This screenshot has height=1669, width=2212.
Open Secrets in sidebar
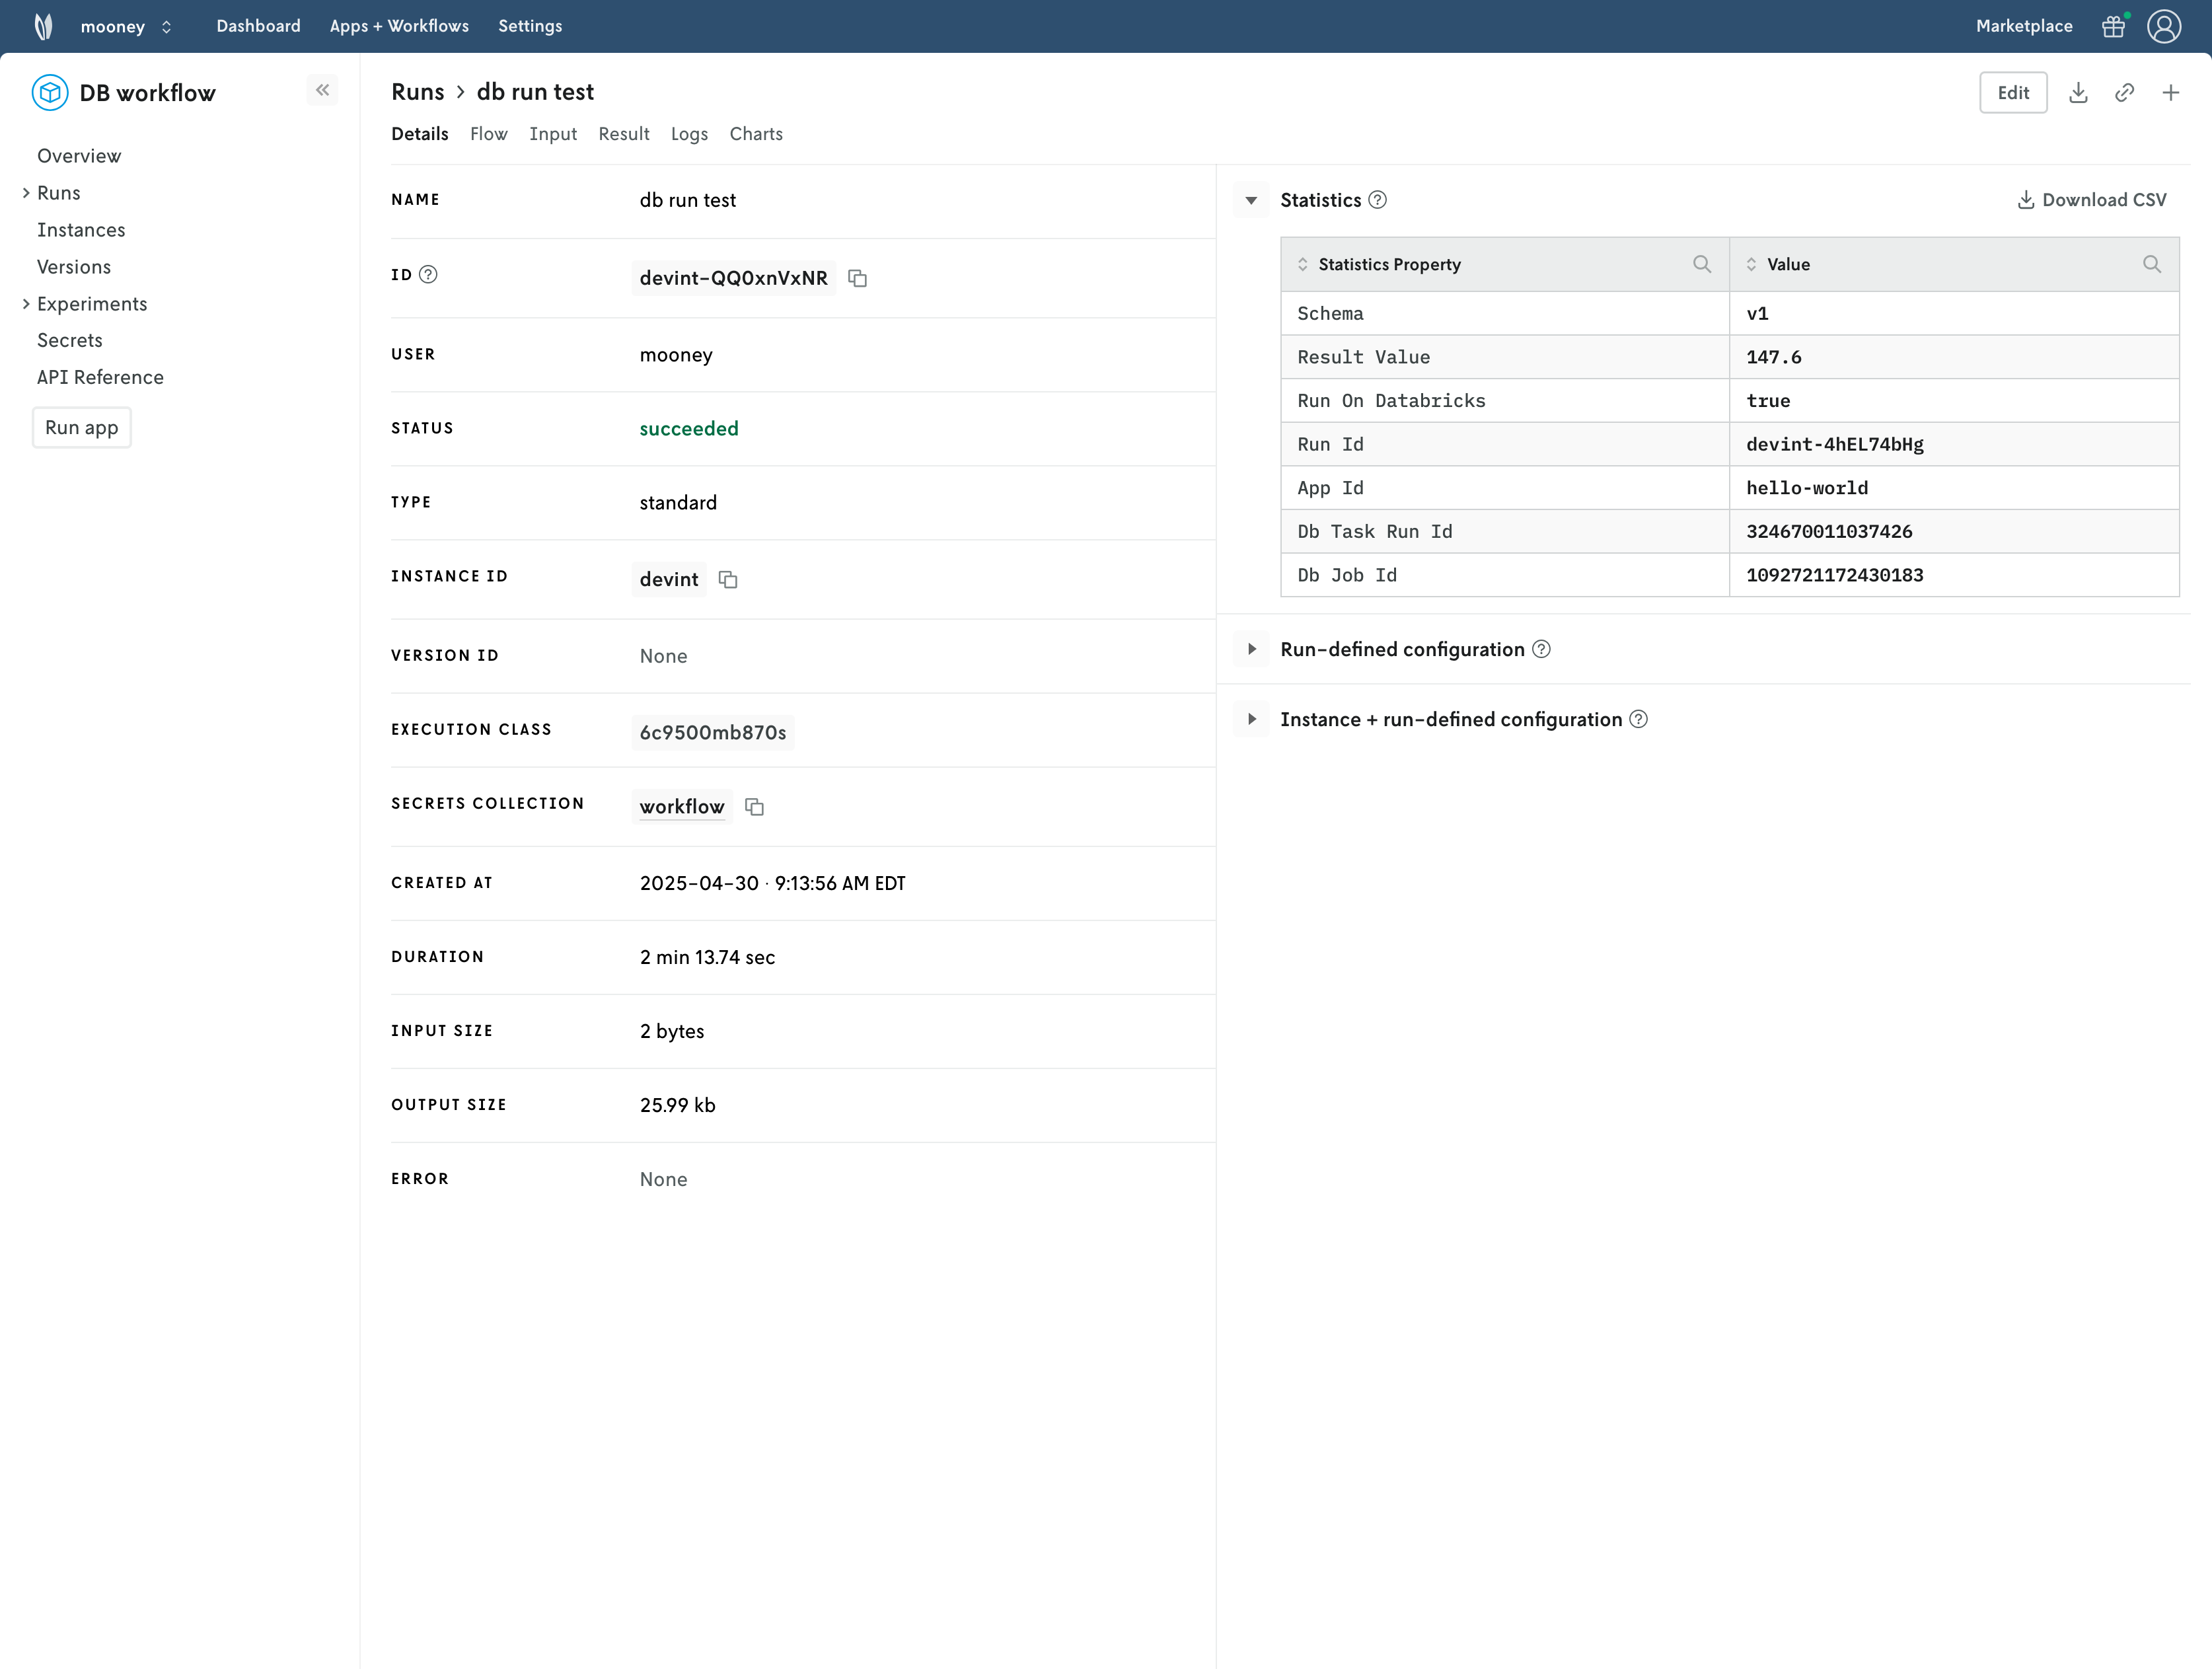tap(70, 340)
